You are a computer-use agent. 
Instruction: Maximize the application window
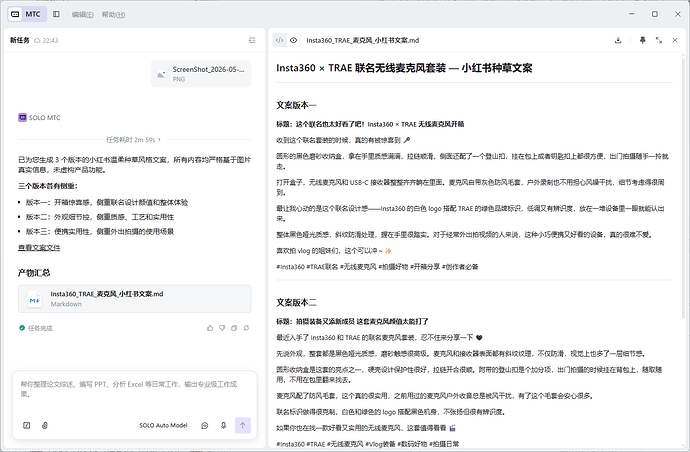(655, 14)
